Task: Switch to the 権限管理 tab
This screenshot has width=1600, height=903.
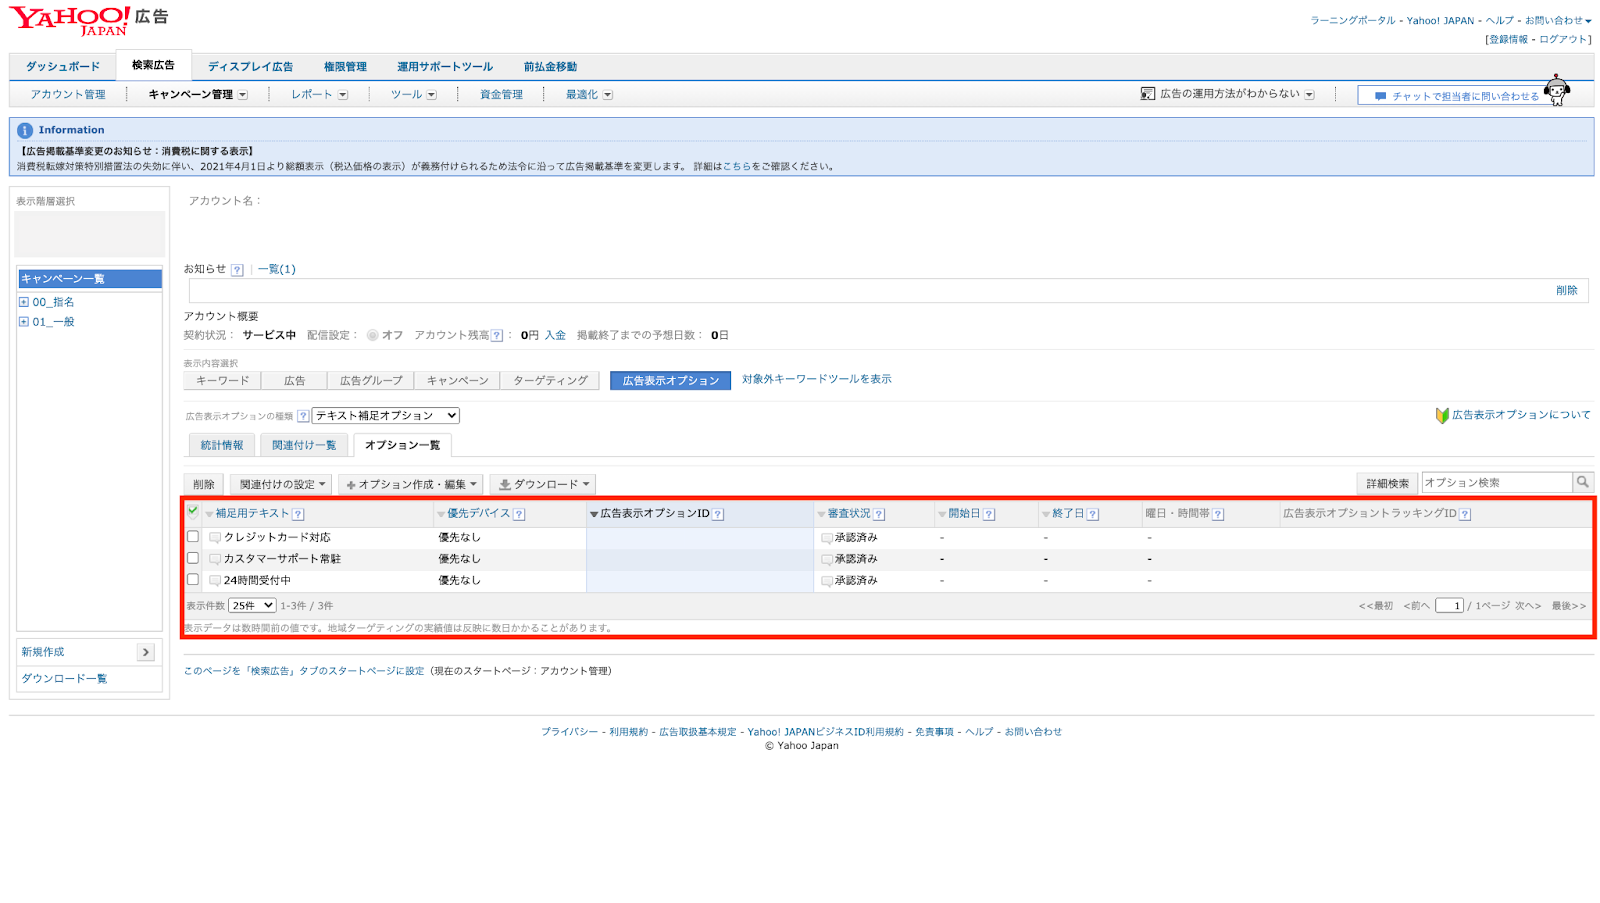Action: 345,67
